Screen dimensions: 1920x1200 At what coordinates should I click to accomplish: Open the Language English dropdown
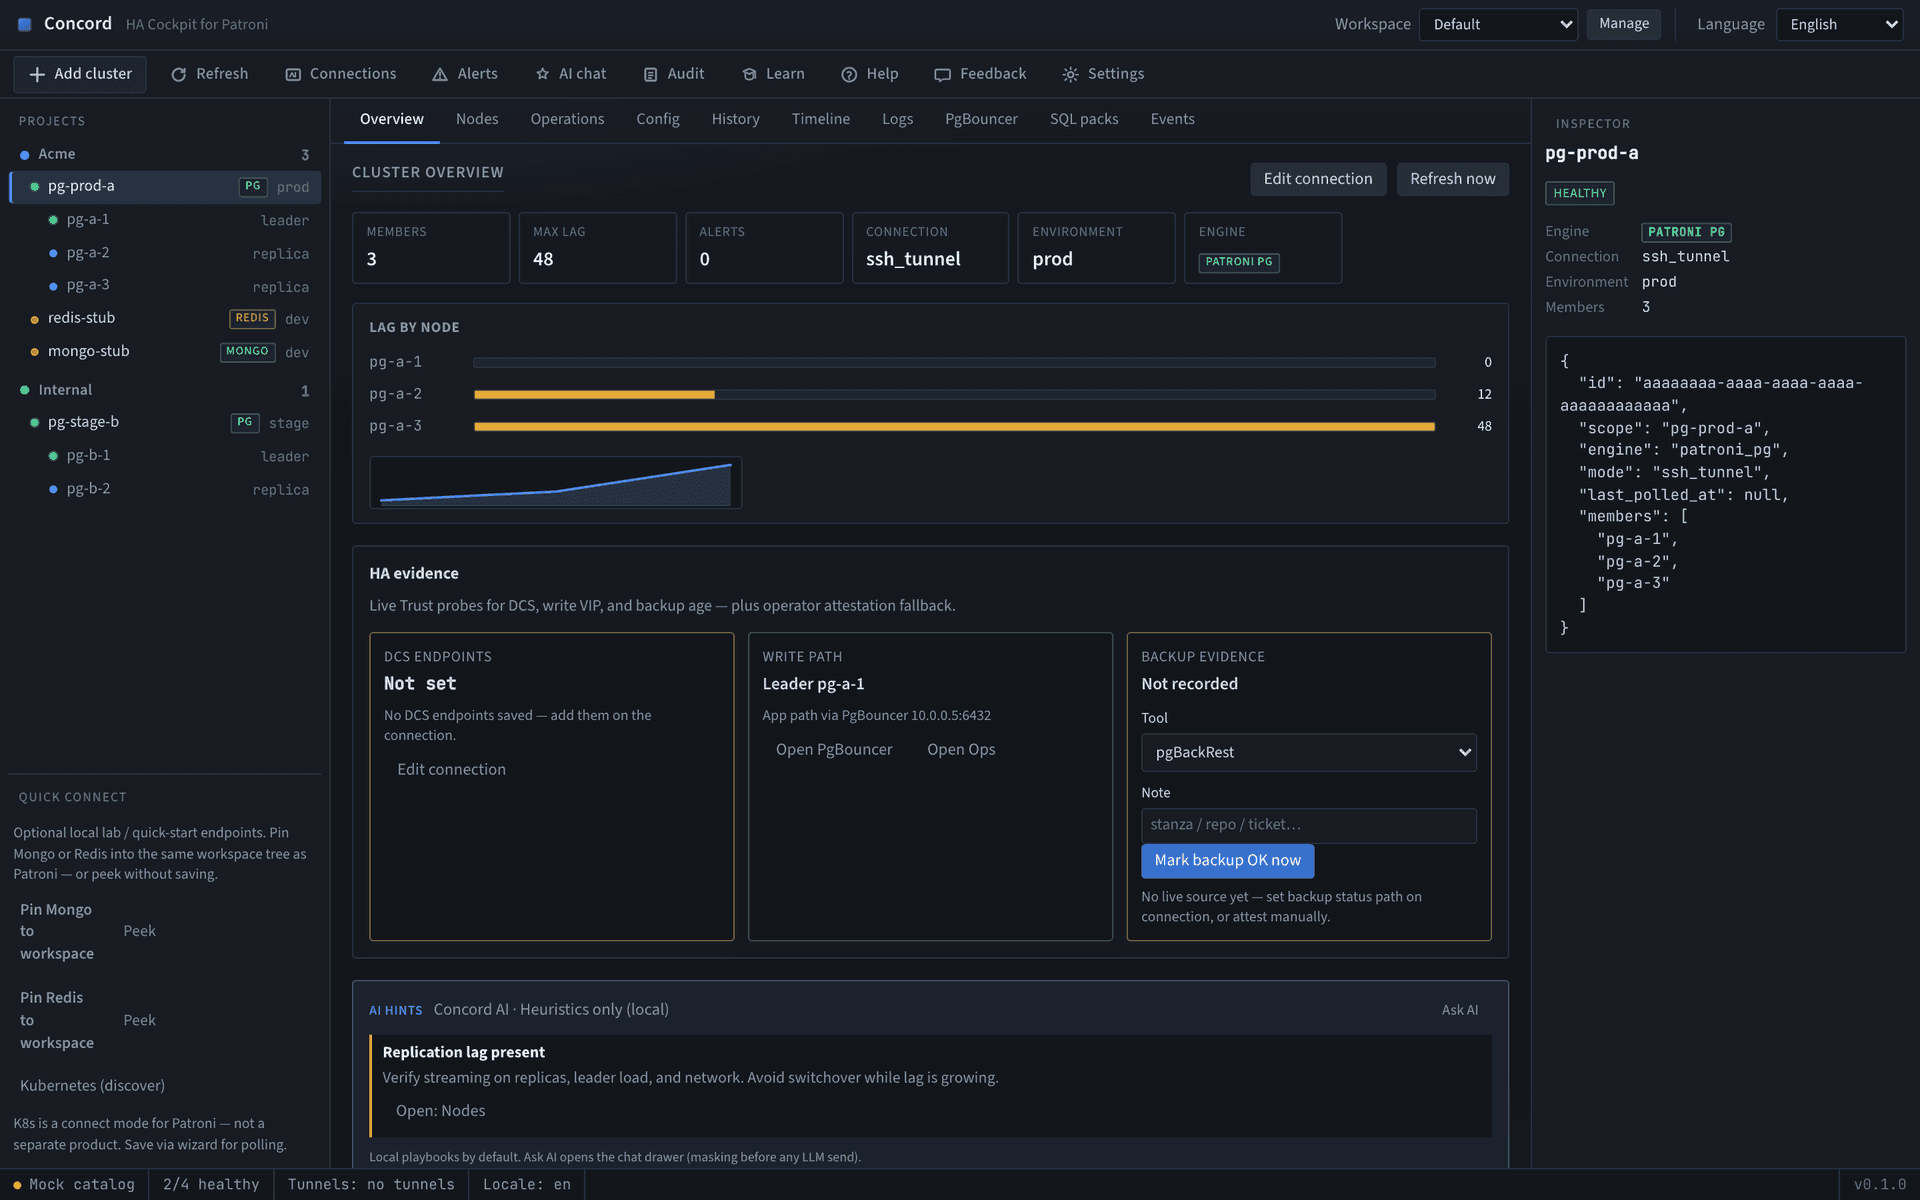click(x=1839, y=24)
